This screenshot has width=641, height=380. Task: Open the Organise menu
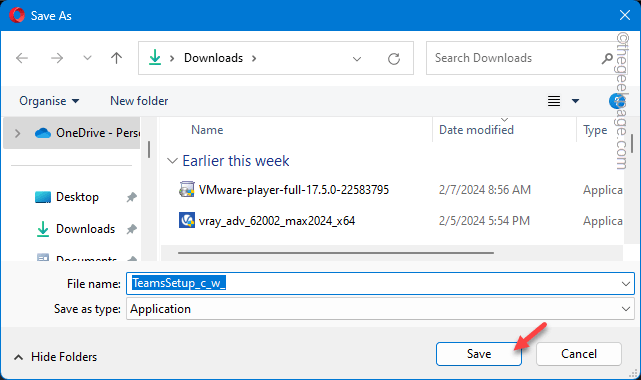pos(49,101)
